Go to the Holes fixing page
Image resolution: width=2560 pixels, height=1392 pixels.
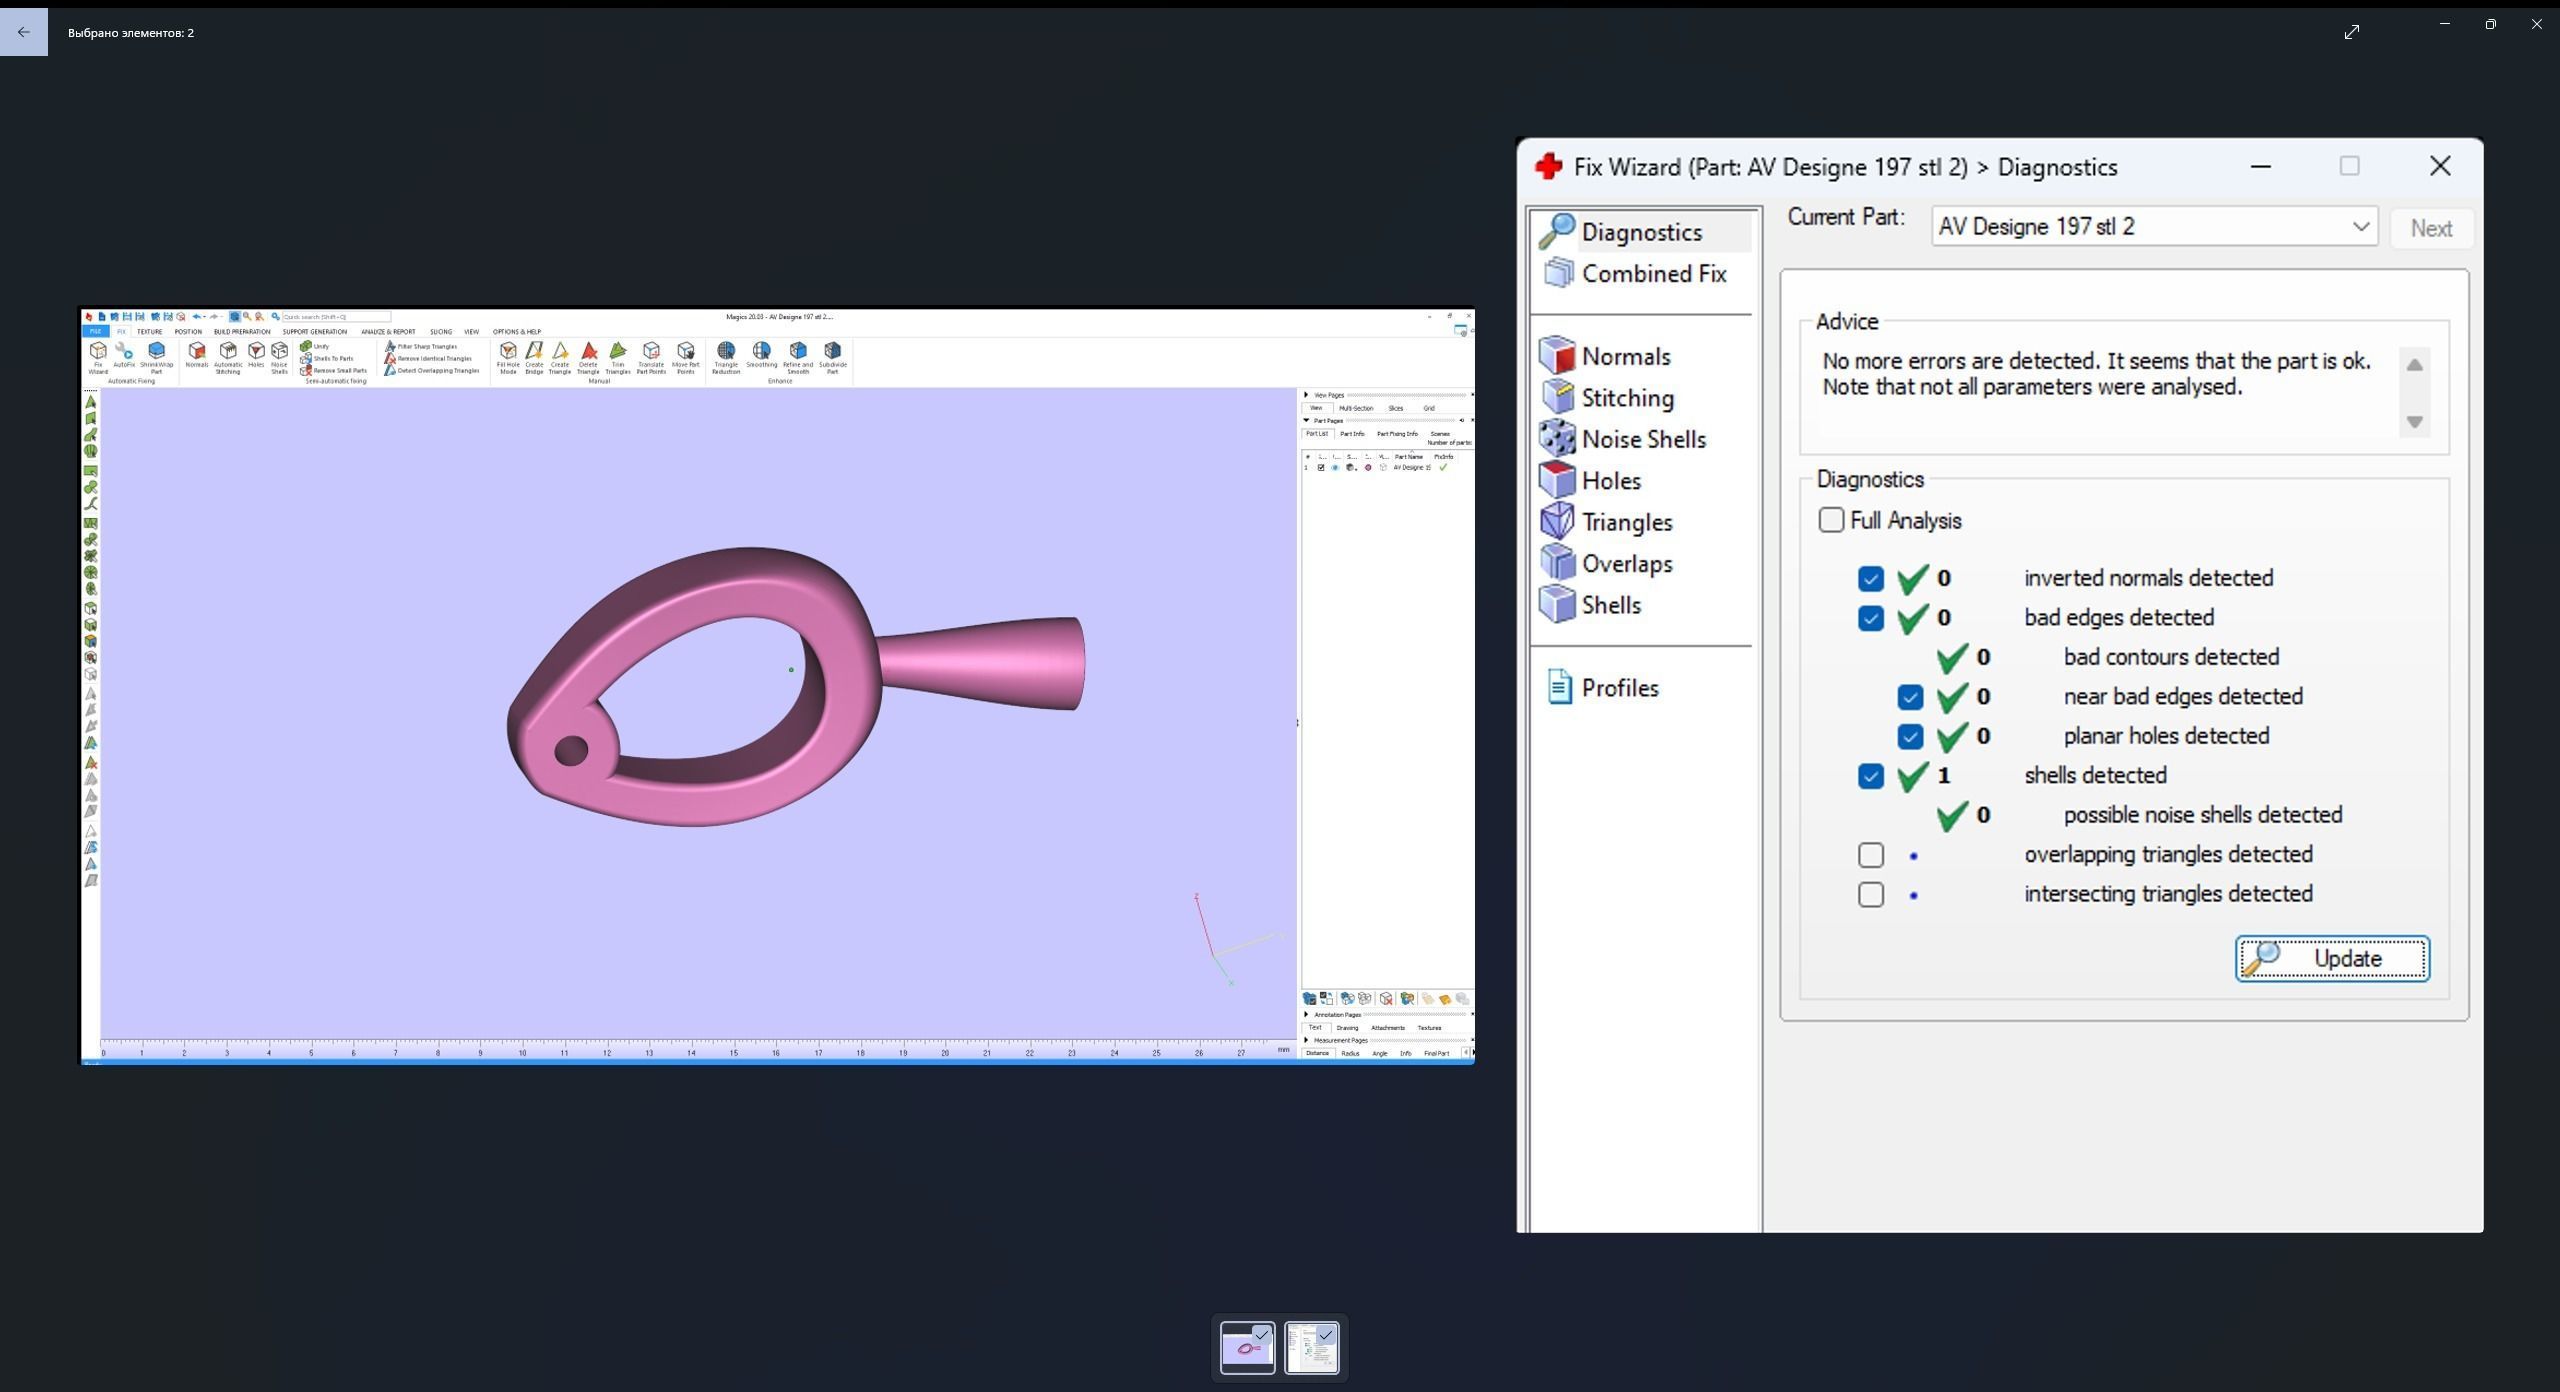click(x=1610, y=481)
